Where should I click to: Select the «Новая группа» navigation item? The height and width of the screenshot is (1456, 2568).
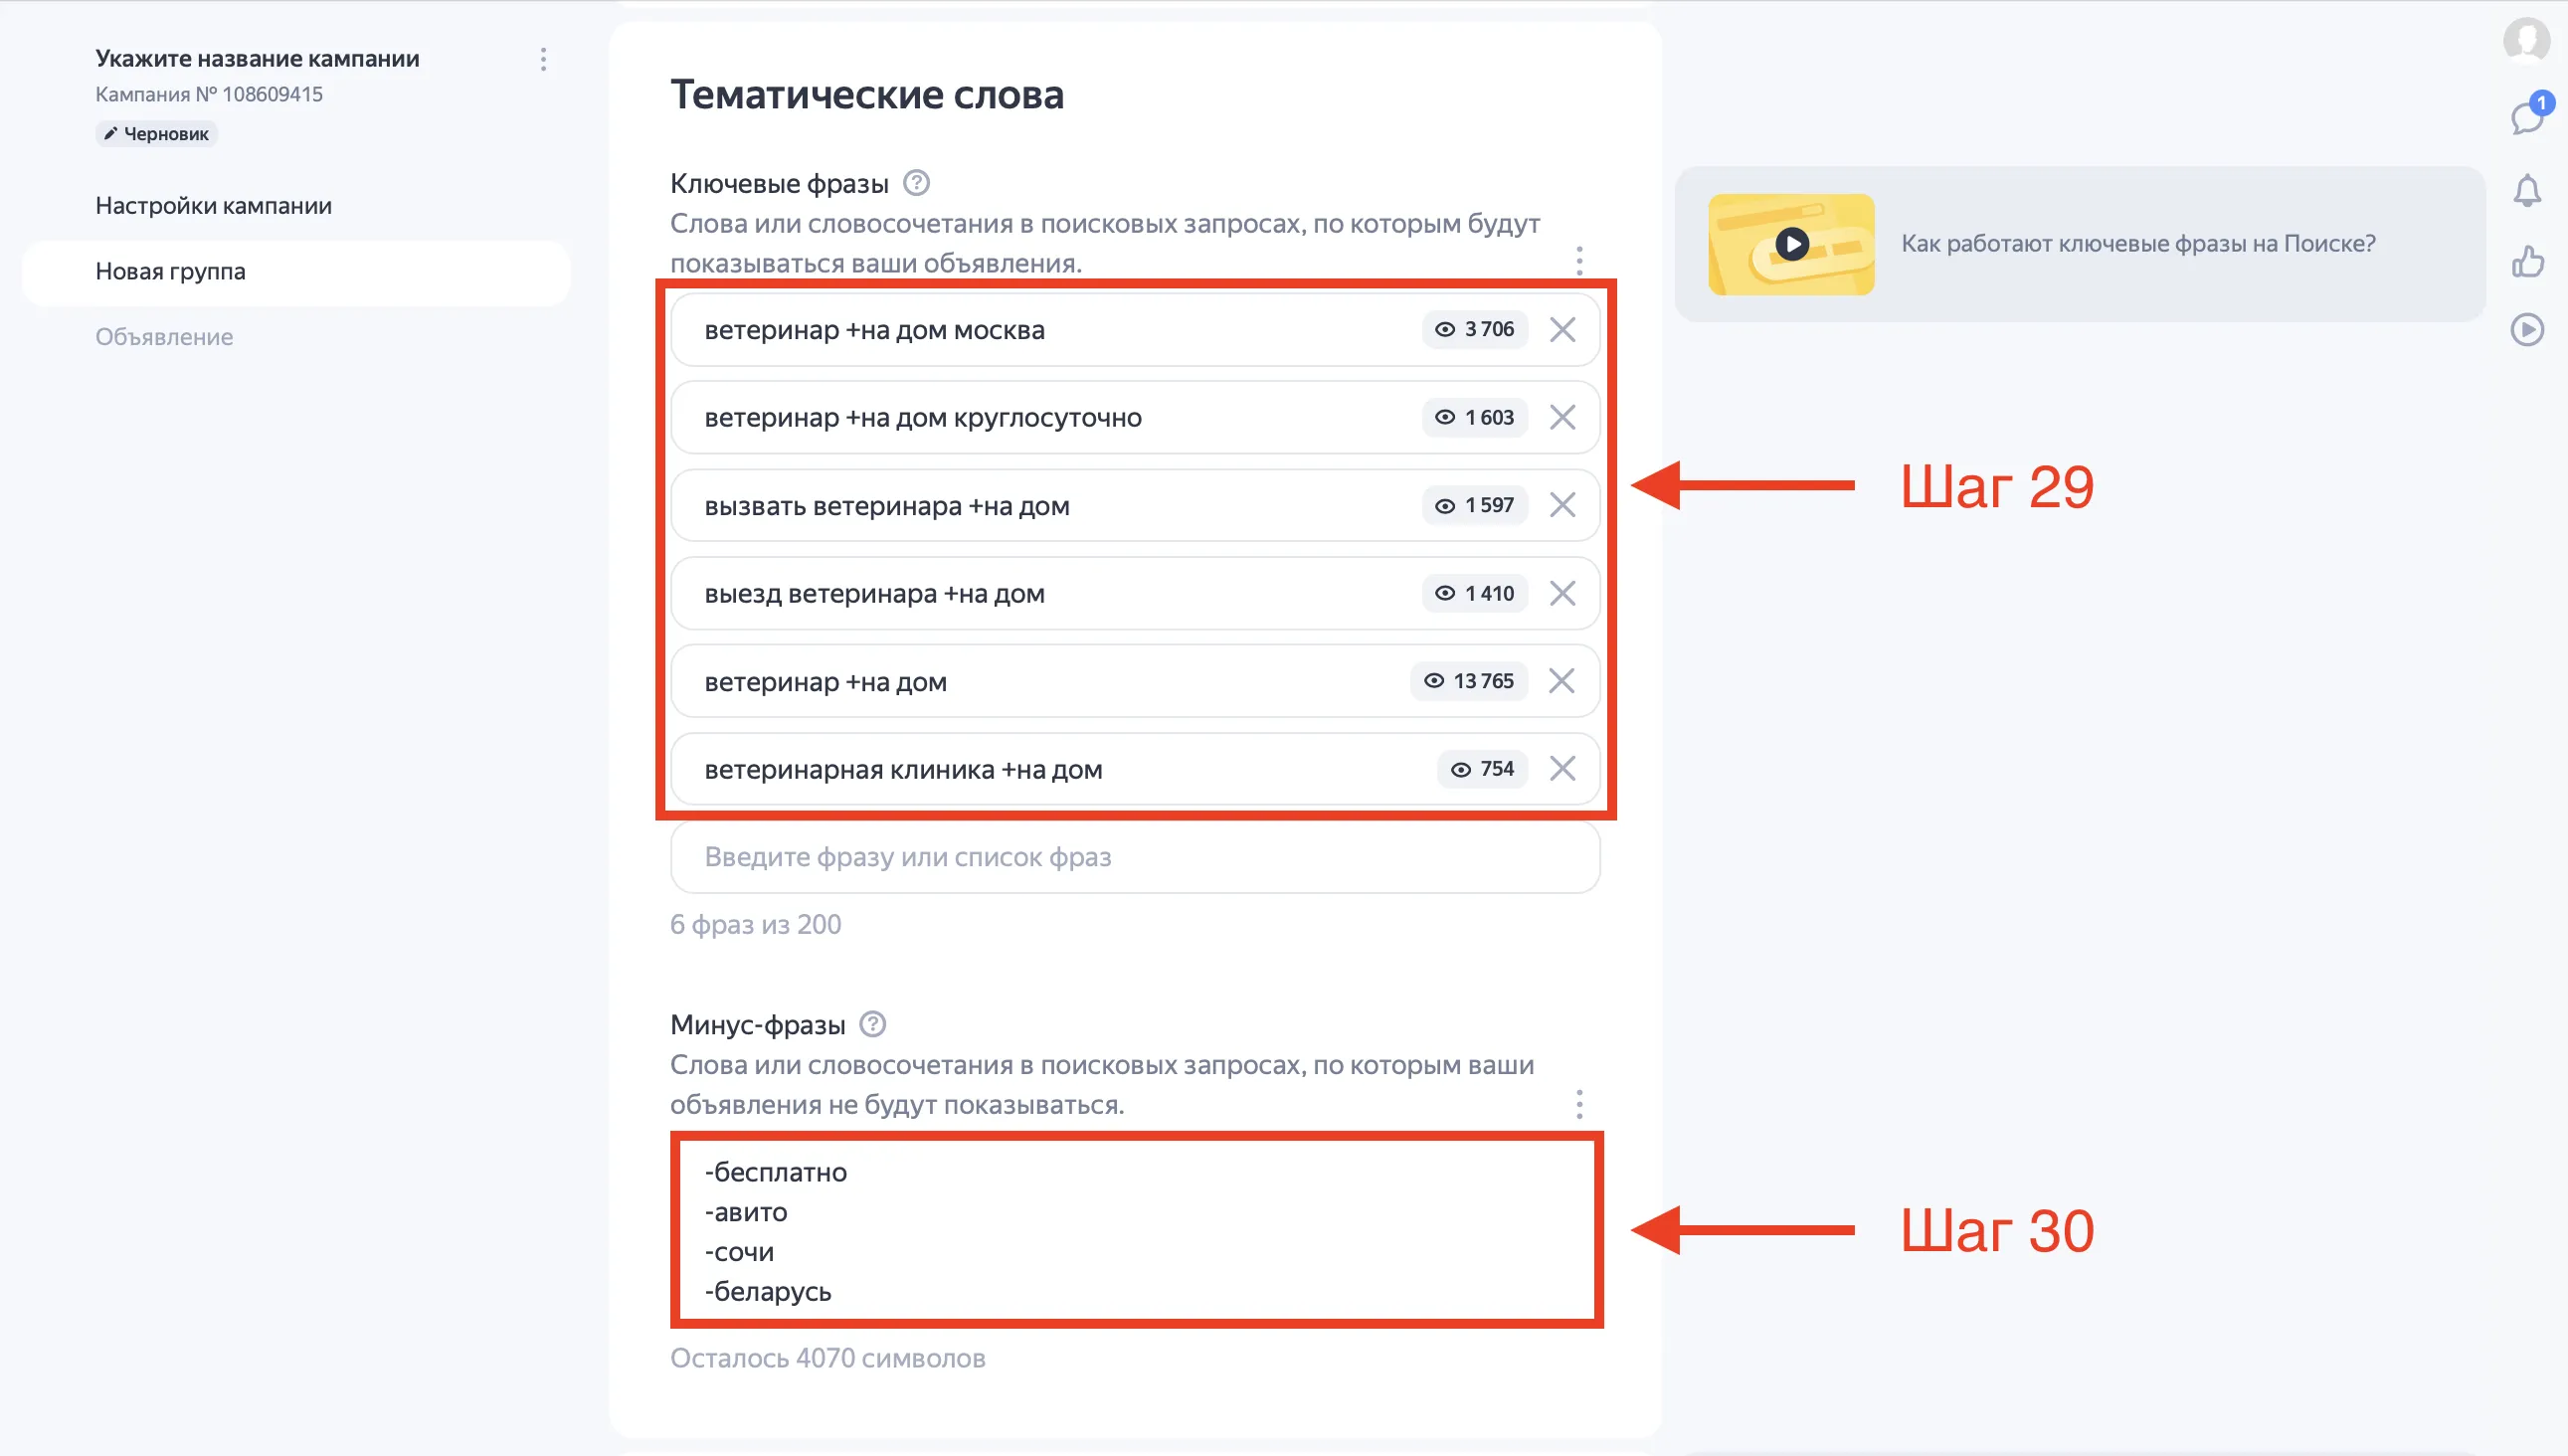tap(169, 271)
